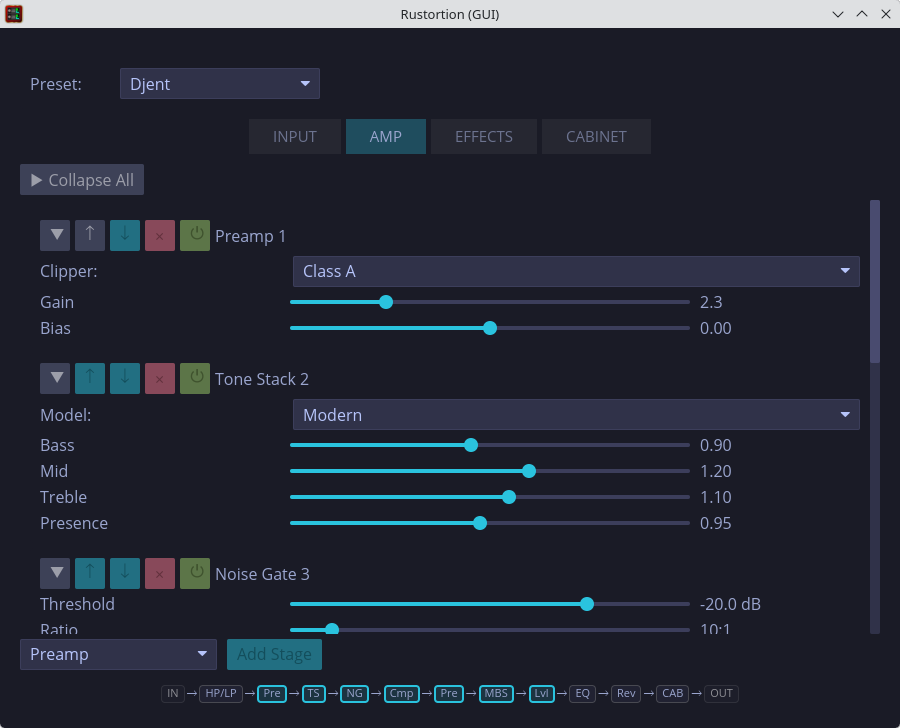Select the TS node in signal chain

coord(313,694)
